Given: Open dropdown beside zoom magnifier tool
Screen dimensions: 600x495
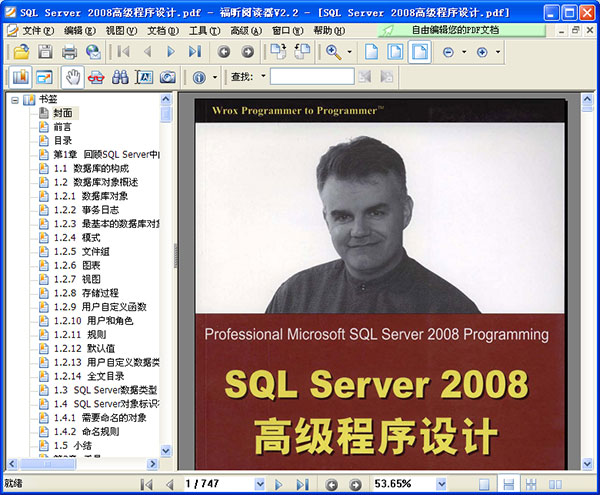Looking at the screenshot, I should click(350, 52).
